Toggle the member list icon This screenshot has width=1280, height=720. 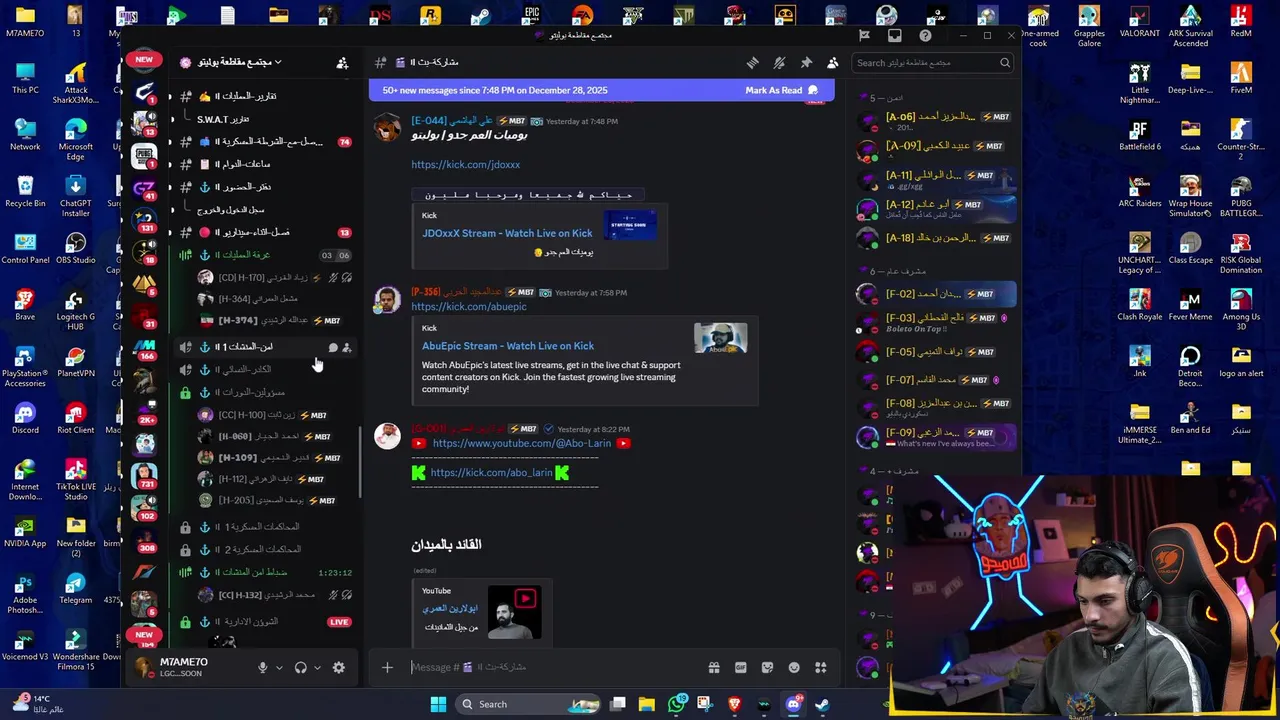point(832,62)
